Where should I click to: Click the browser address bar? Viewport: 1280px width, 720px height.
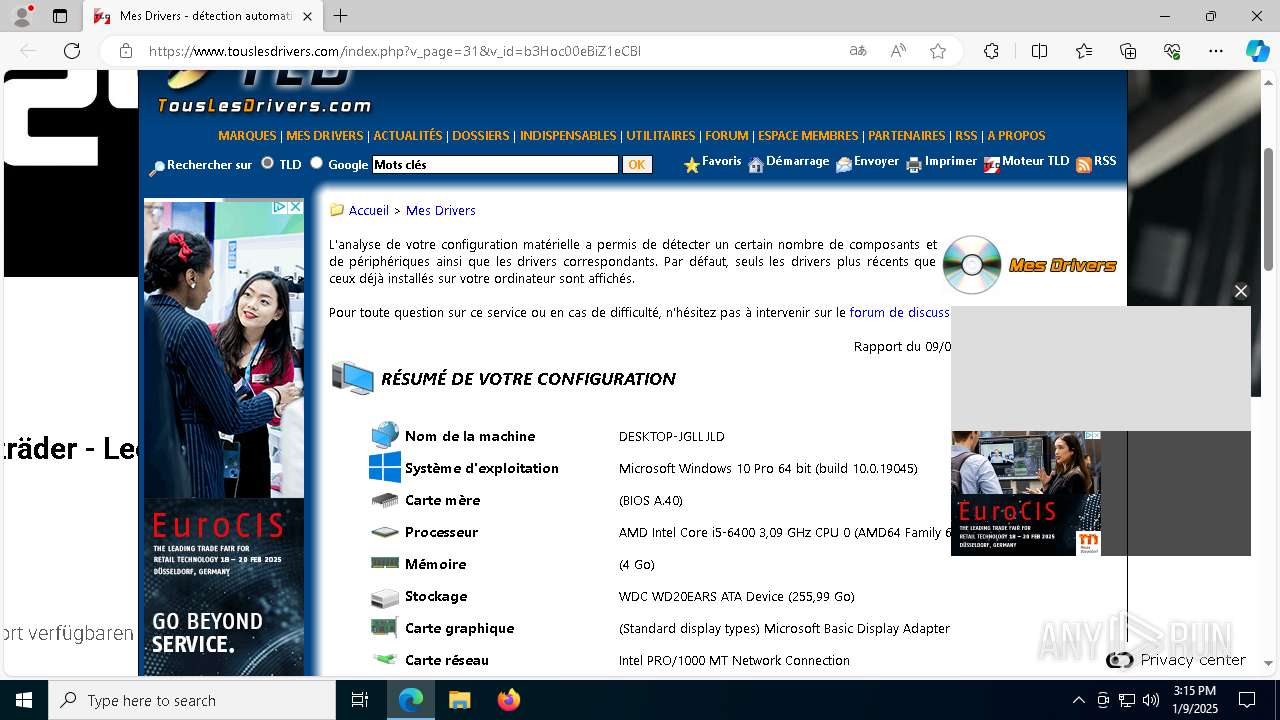[x=490, y=51]
